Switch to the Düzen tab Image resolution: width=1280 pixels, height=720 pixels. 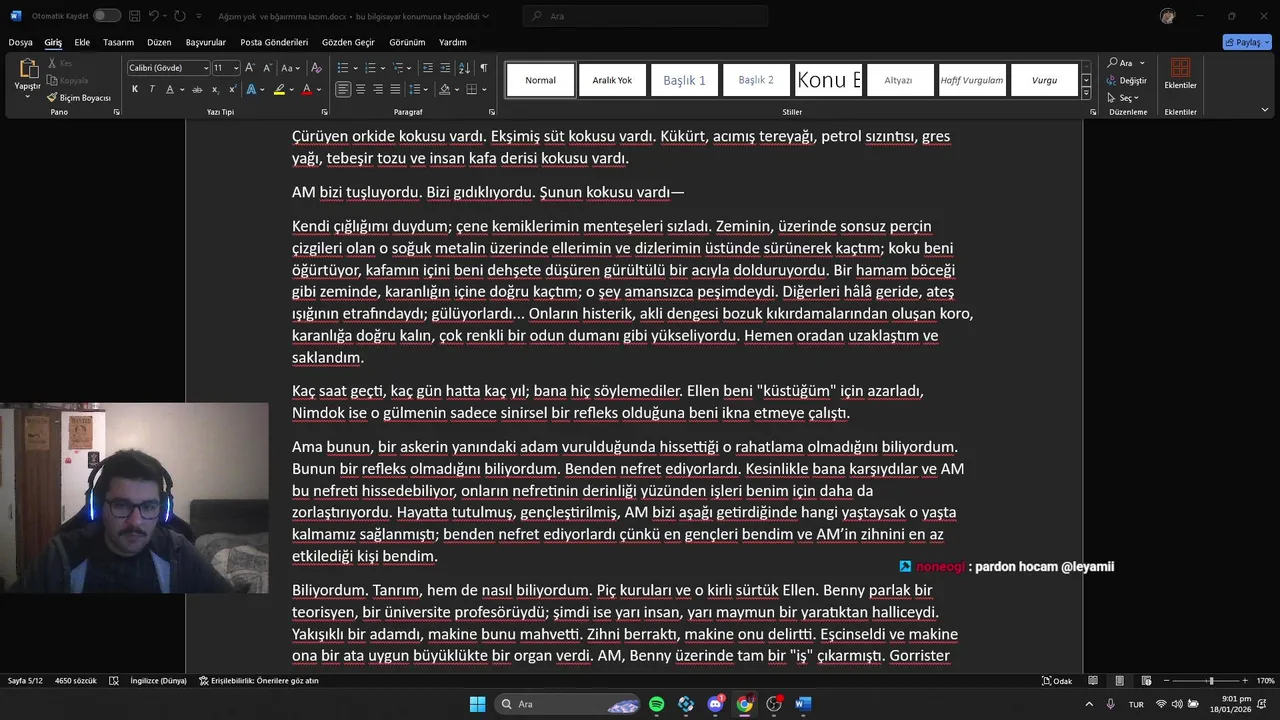[x=159, y=42]
